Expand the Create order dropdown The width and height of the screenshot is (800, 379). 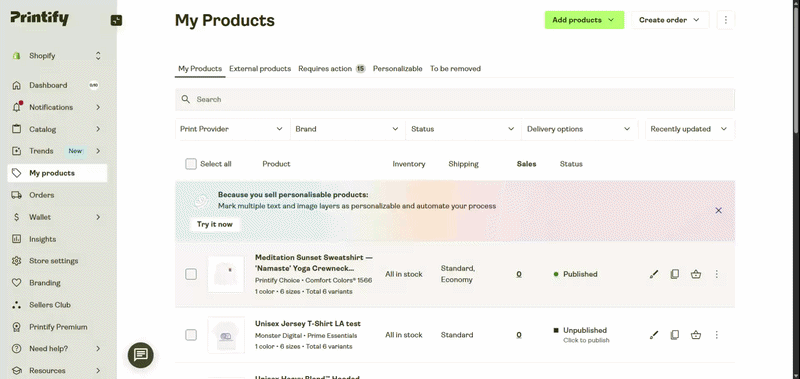coord(670,20)
